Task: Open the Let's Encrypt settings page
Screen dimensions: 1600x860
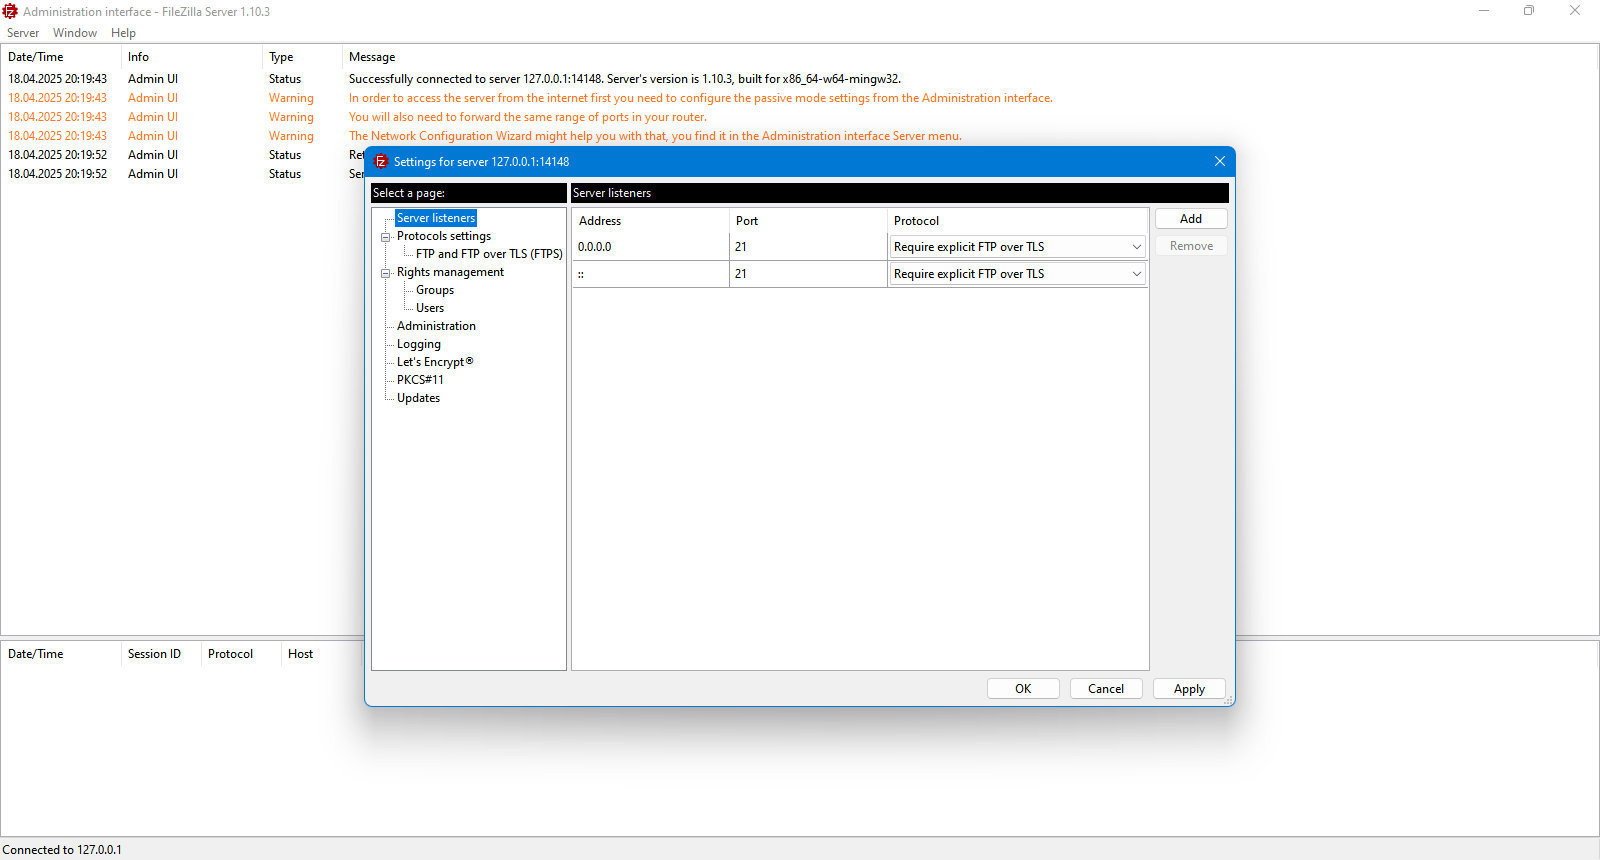Action: click(x=435, y=362)
